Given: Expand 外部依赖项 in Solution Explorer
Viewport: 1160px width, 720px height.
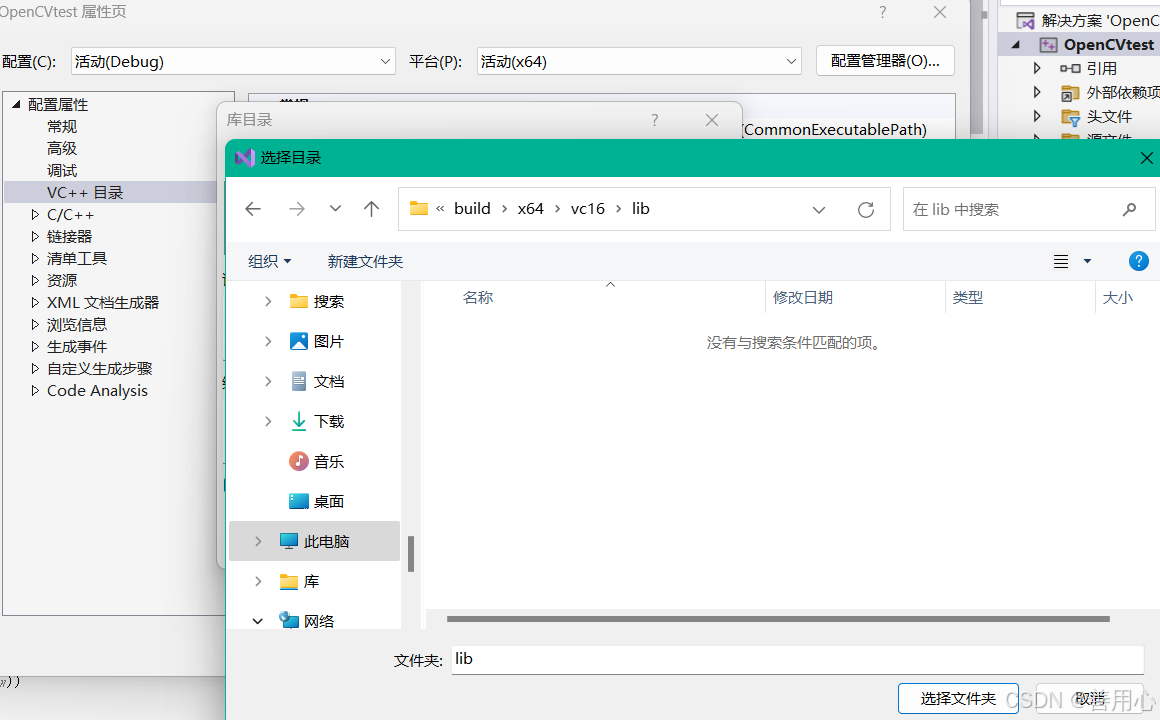Looking at the screenshot, I should click(1037, 92).
